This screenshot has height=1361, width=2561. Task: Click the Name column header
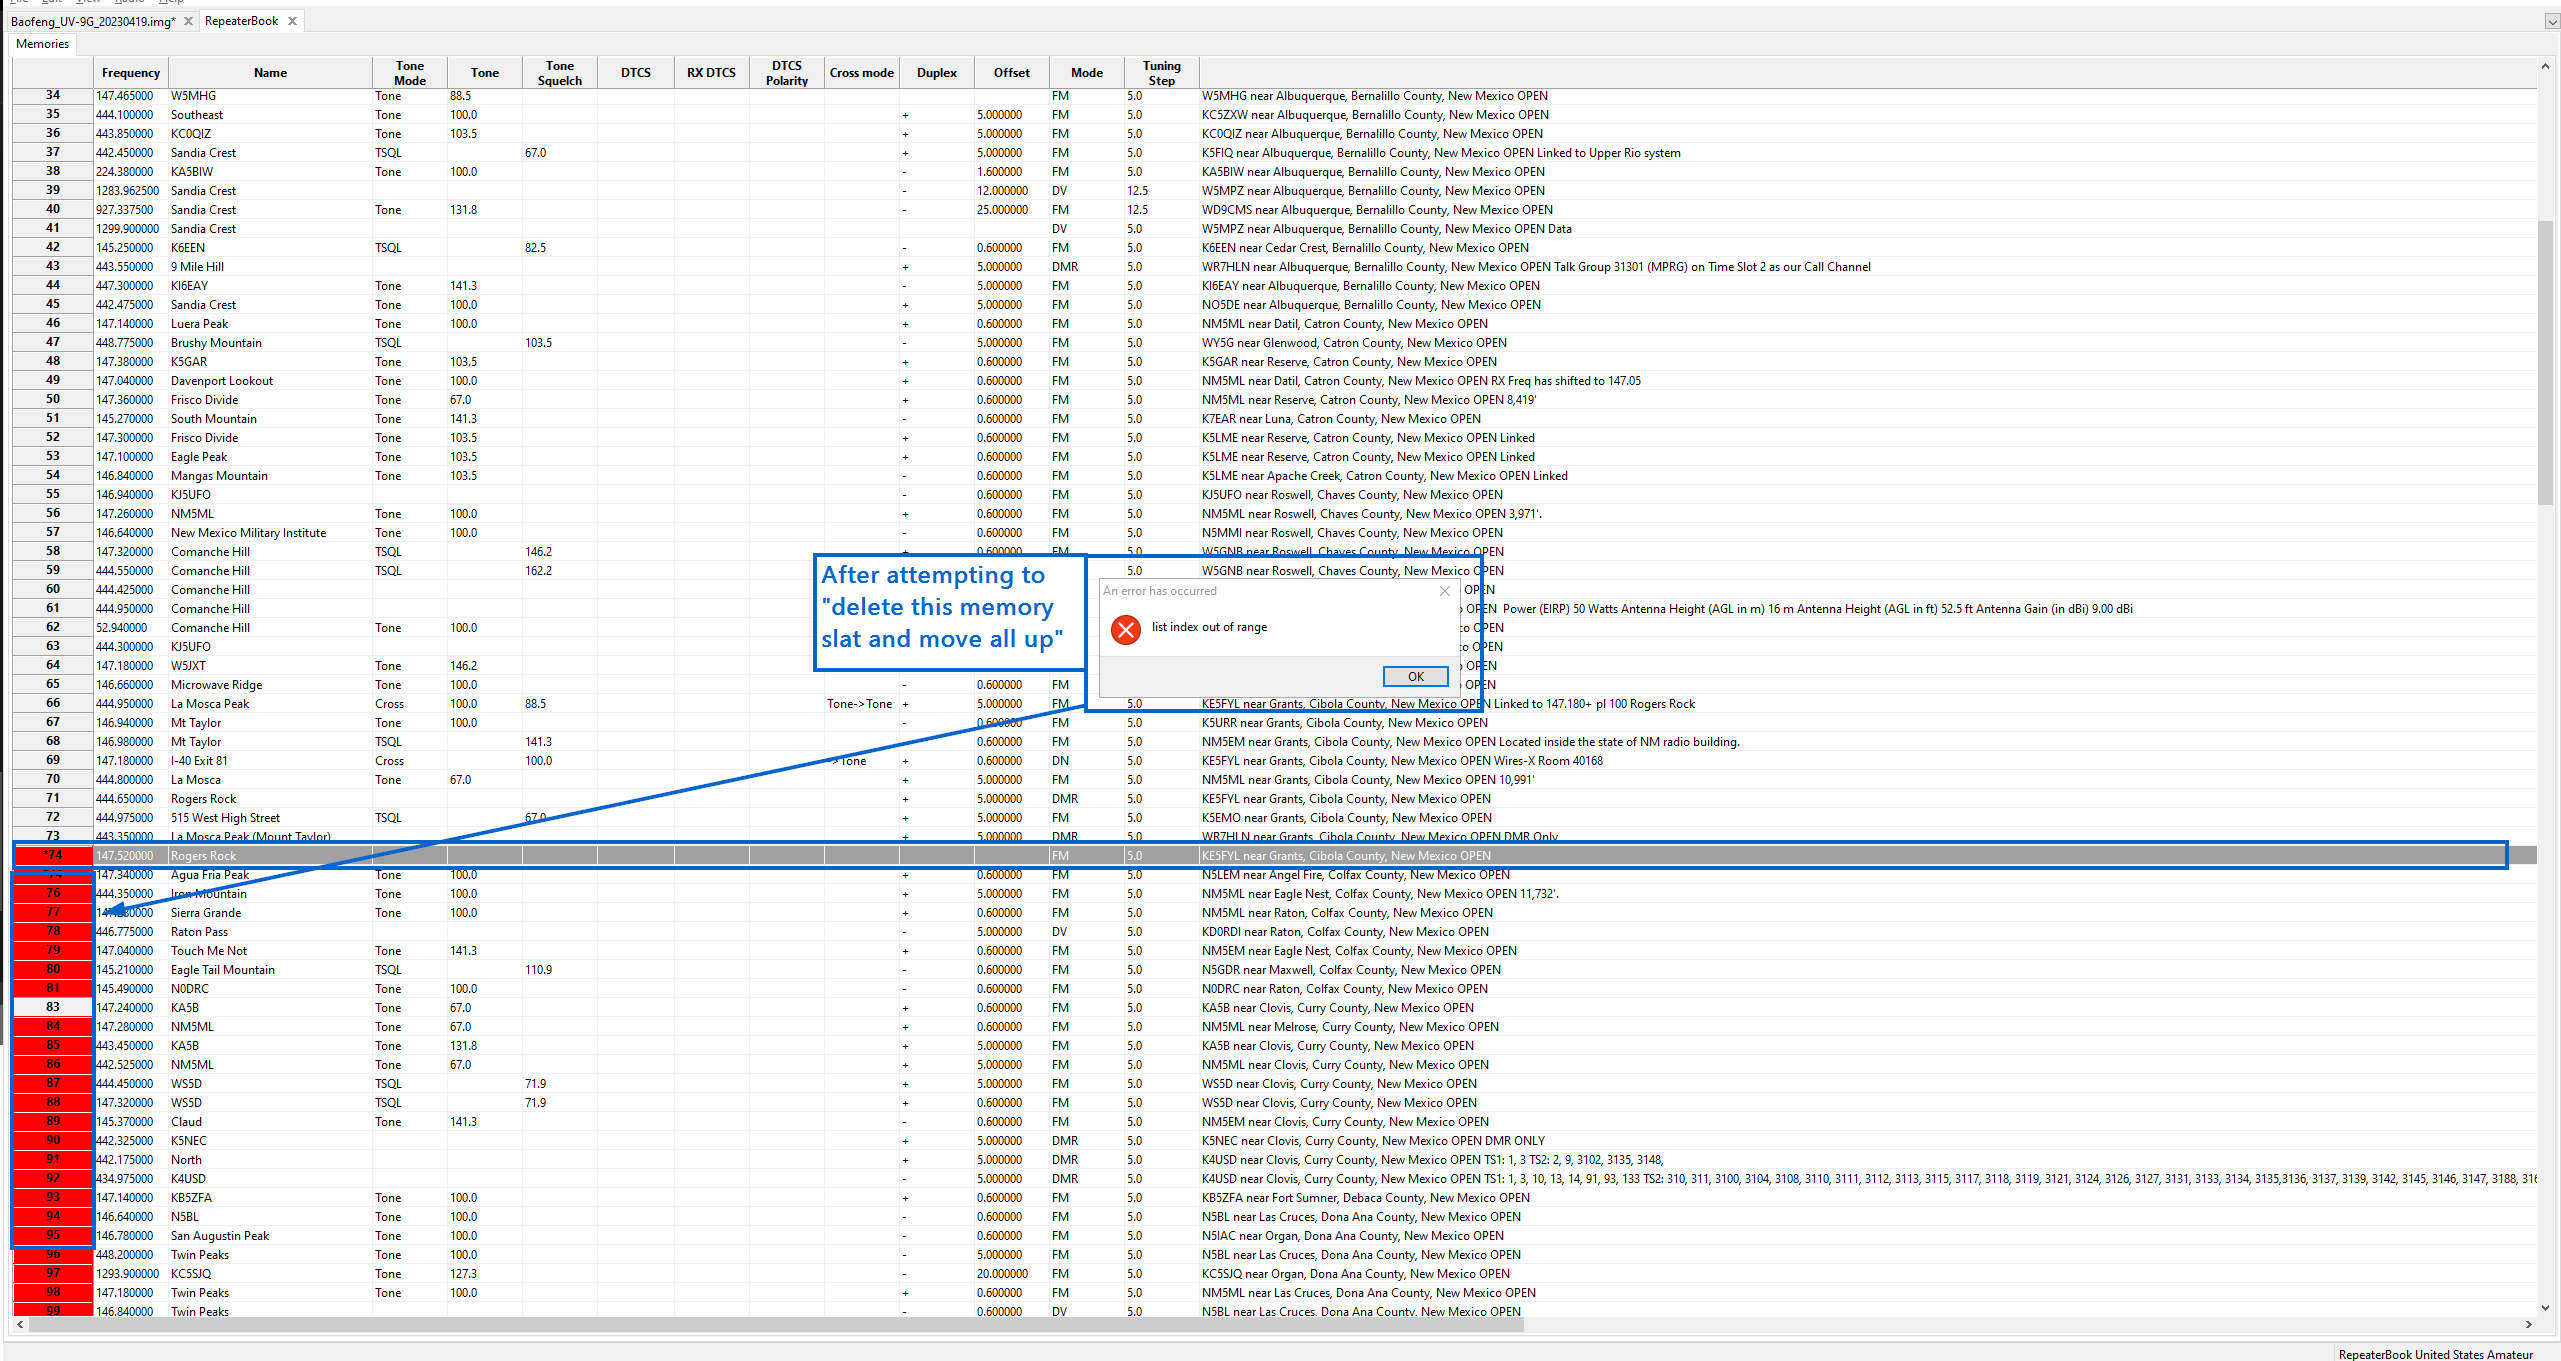[x=270, y=73]
